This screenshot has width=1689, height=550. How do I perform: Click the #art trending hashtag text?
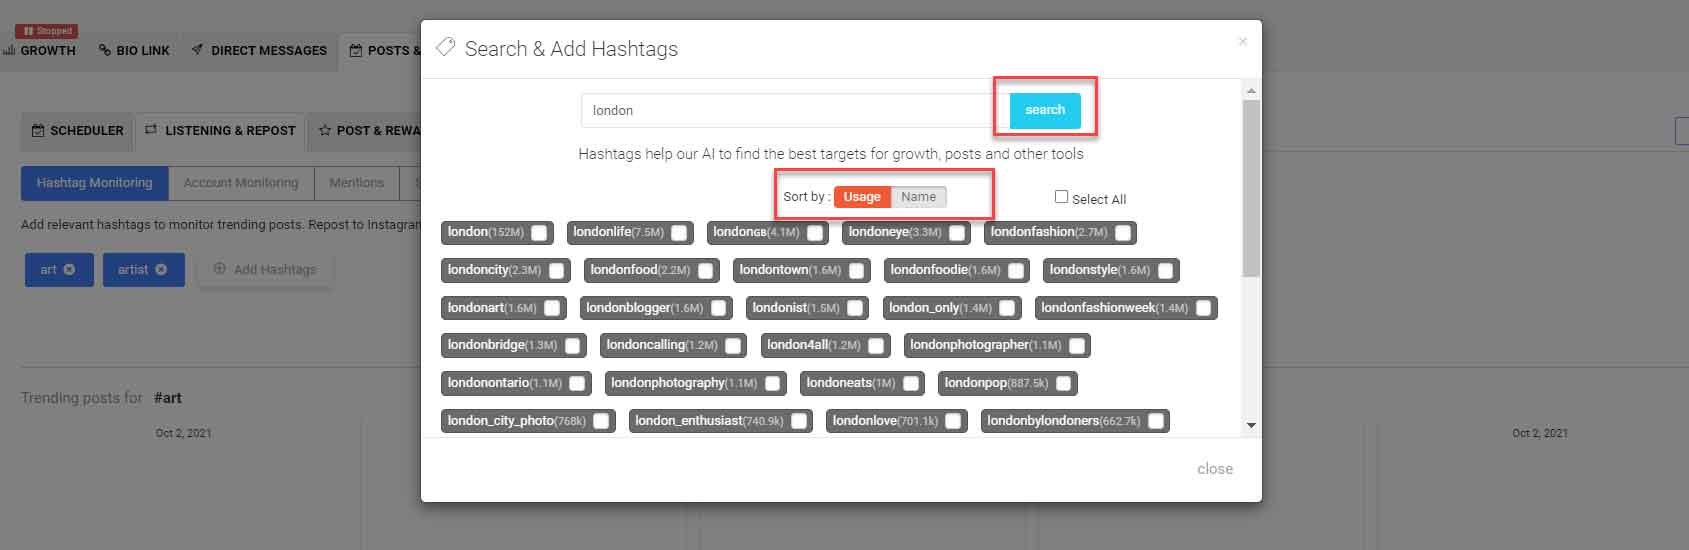click(x=168, y=398)
